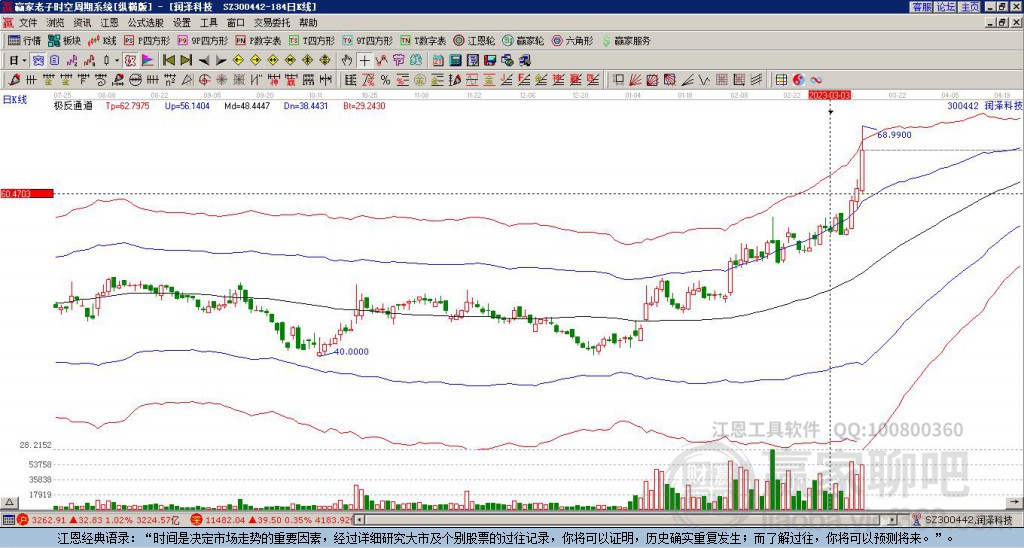
Task: Click the Md=48.4447 indicator value
Action: click(x=247, y=106)
